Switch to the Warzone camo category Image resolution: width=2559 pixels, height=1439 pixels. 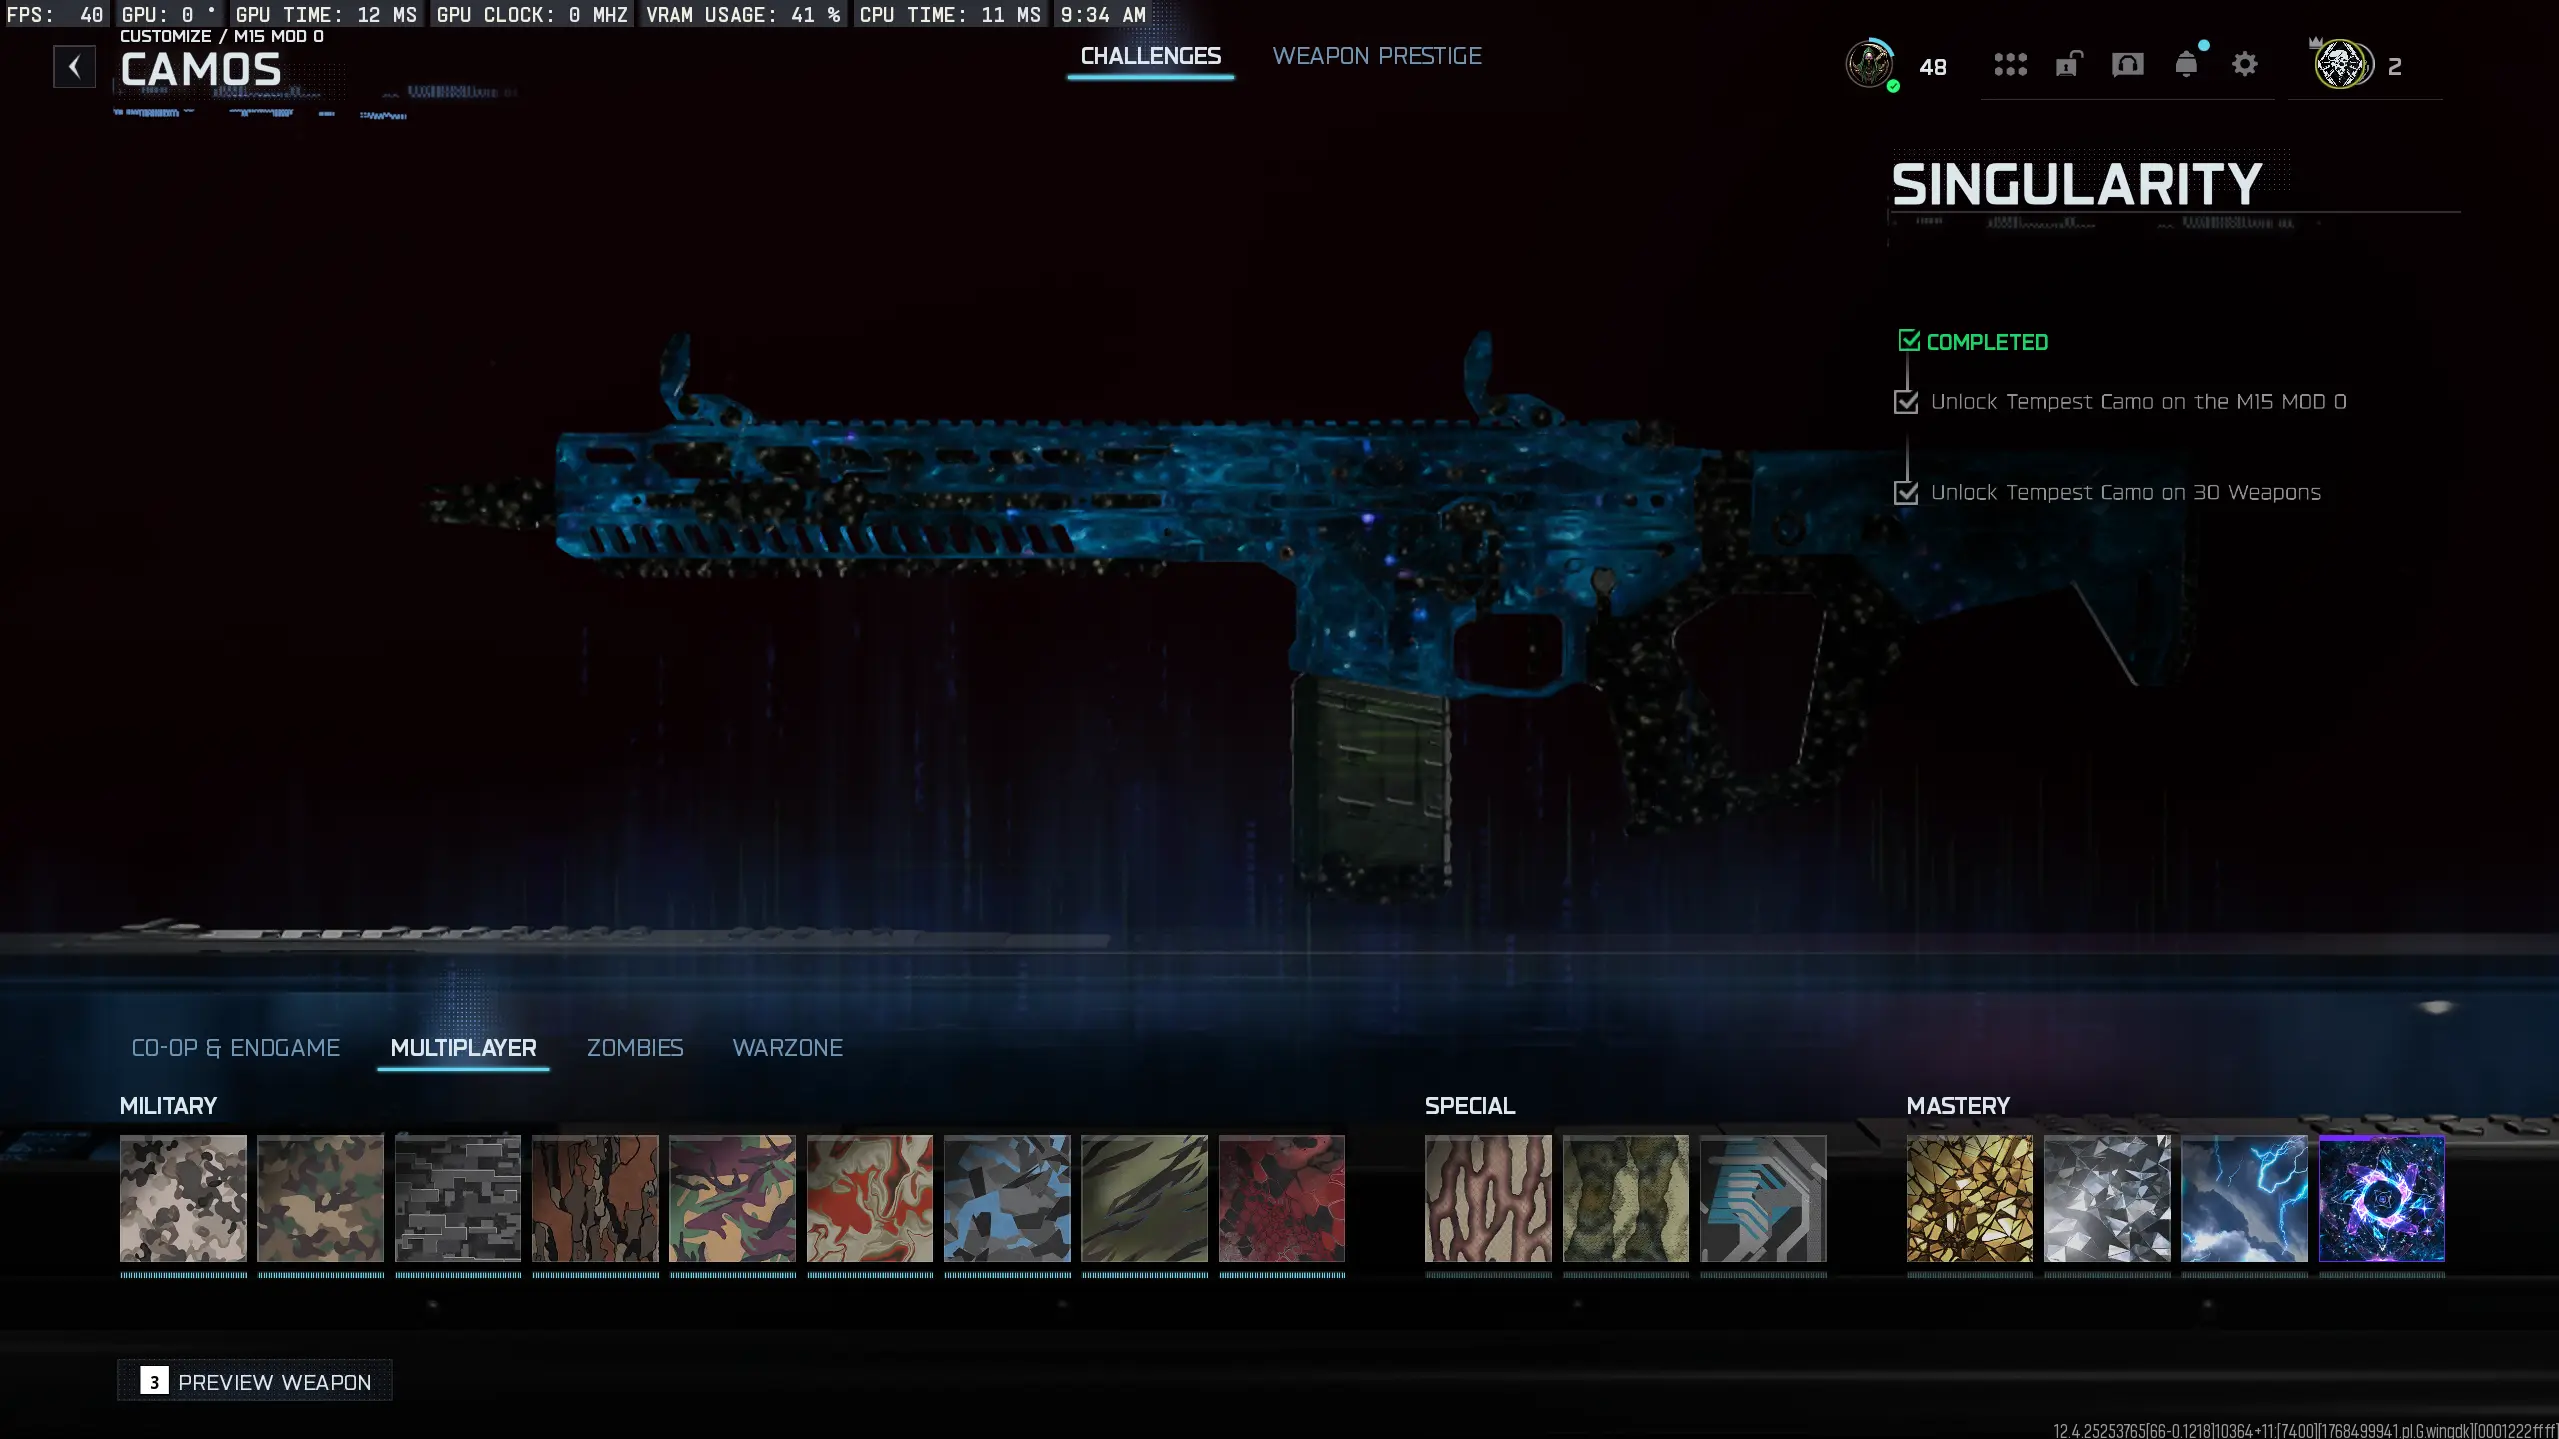[787, 1047]
